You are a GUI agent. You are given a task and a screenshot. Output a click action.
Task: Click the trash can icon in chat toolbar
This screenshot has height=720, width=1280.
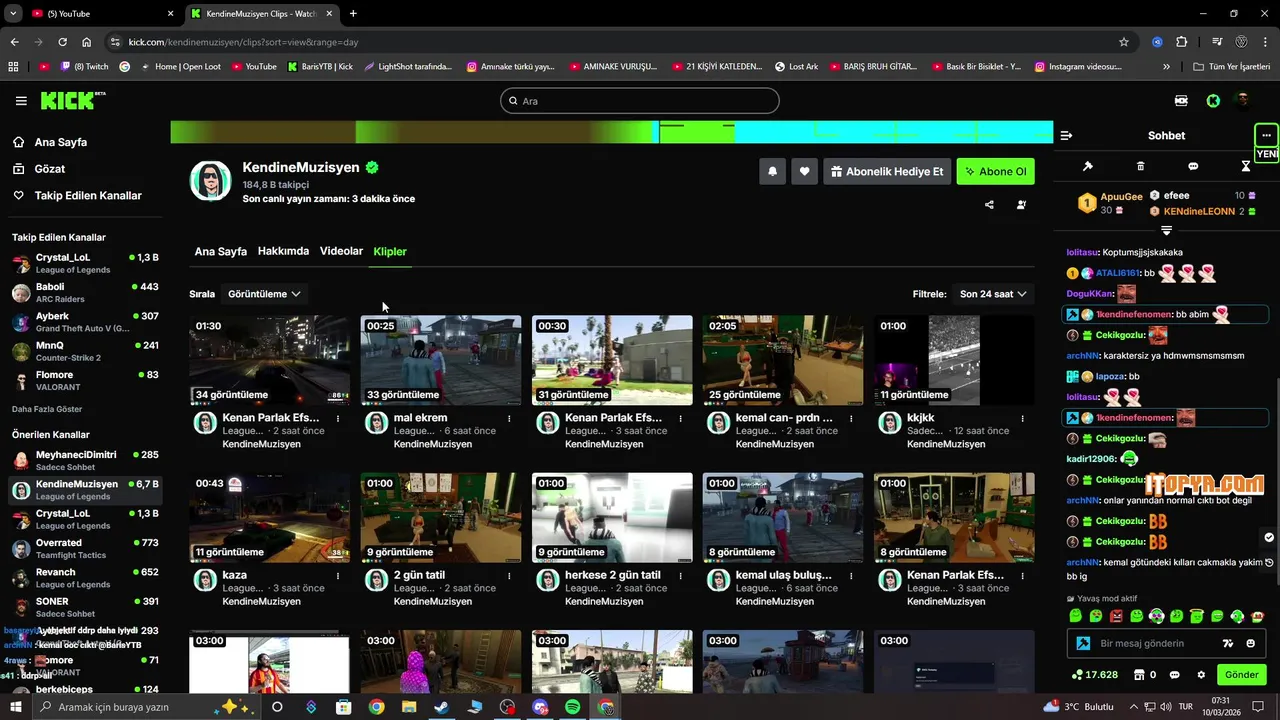pyautogui.click(x=1141, y=166)
